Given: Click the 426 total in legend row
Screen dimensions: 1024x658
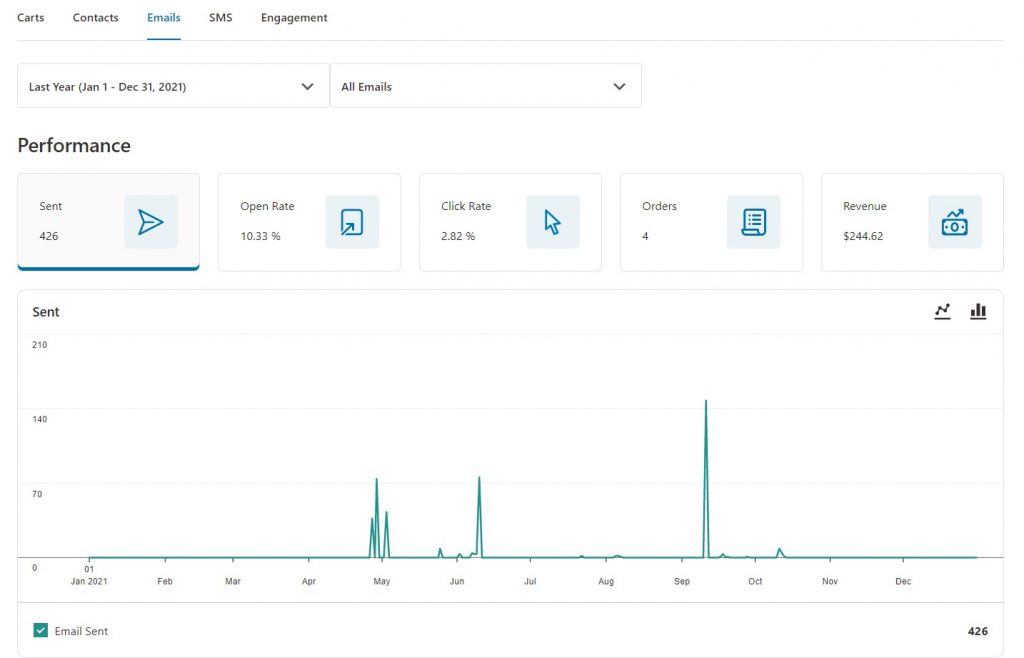Looking at the screenshot, I should click(x=978, y=631).
